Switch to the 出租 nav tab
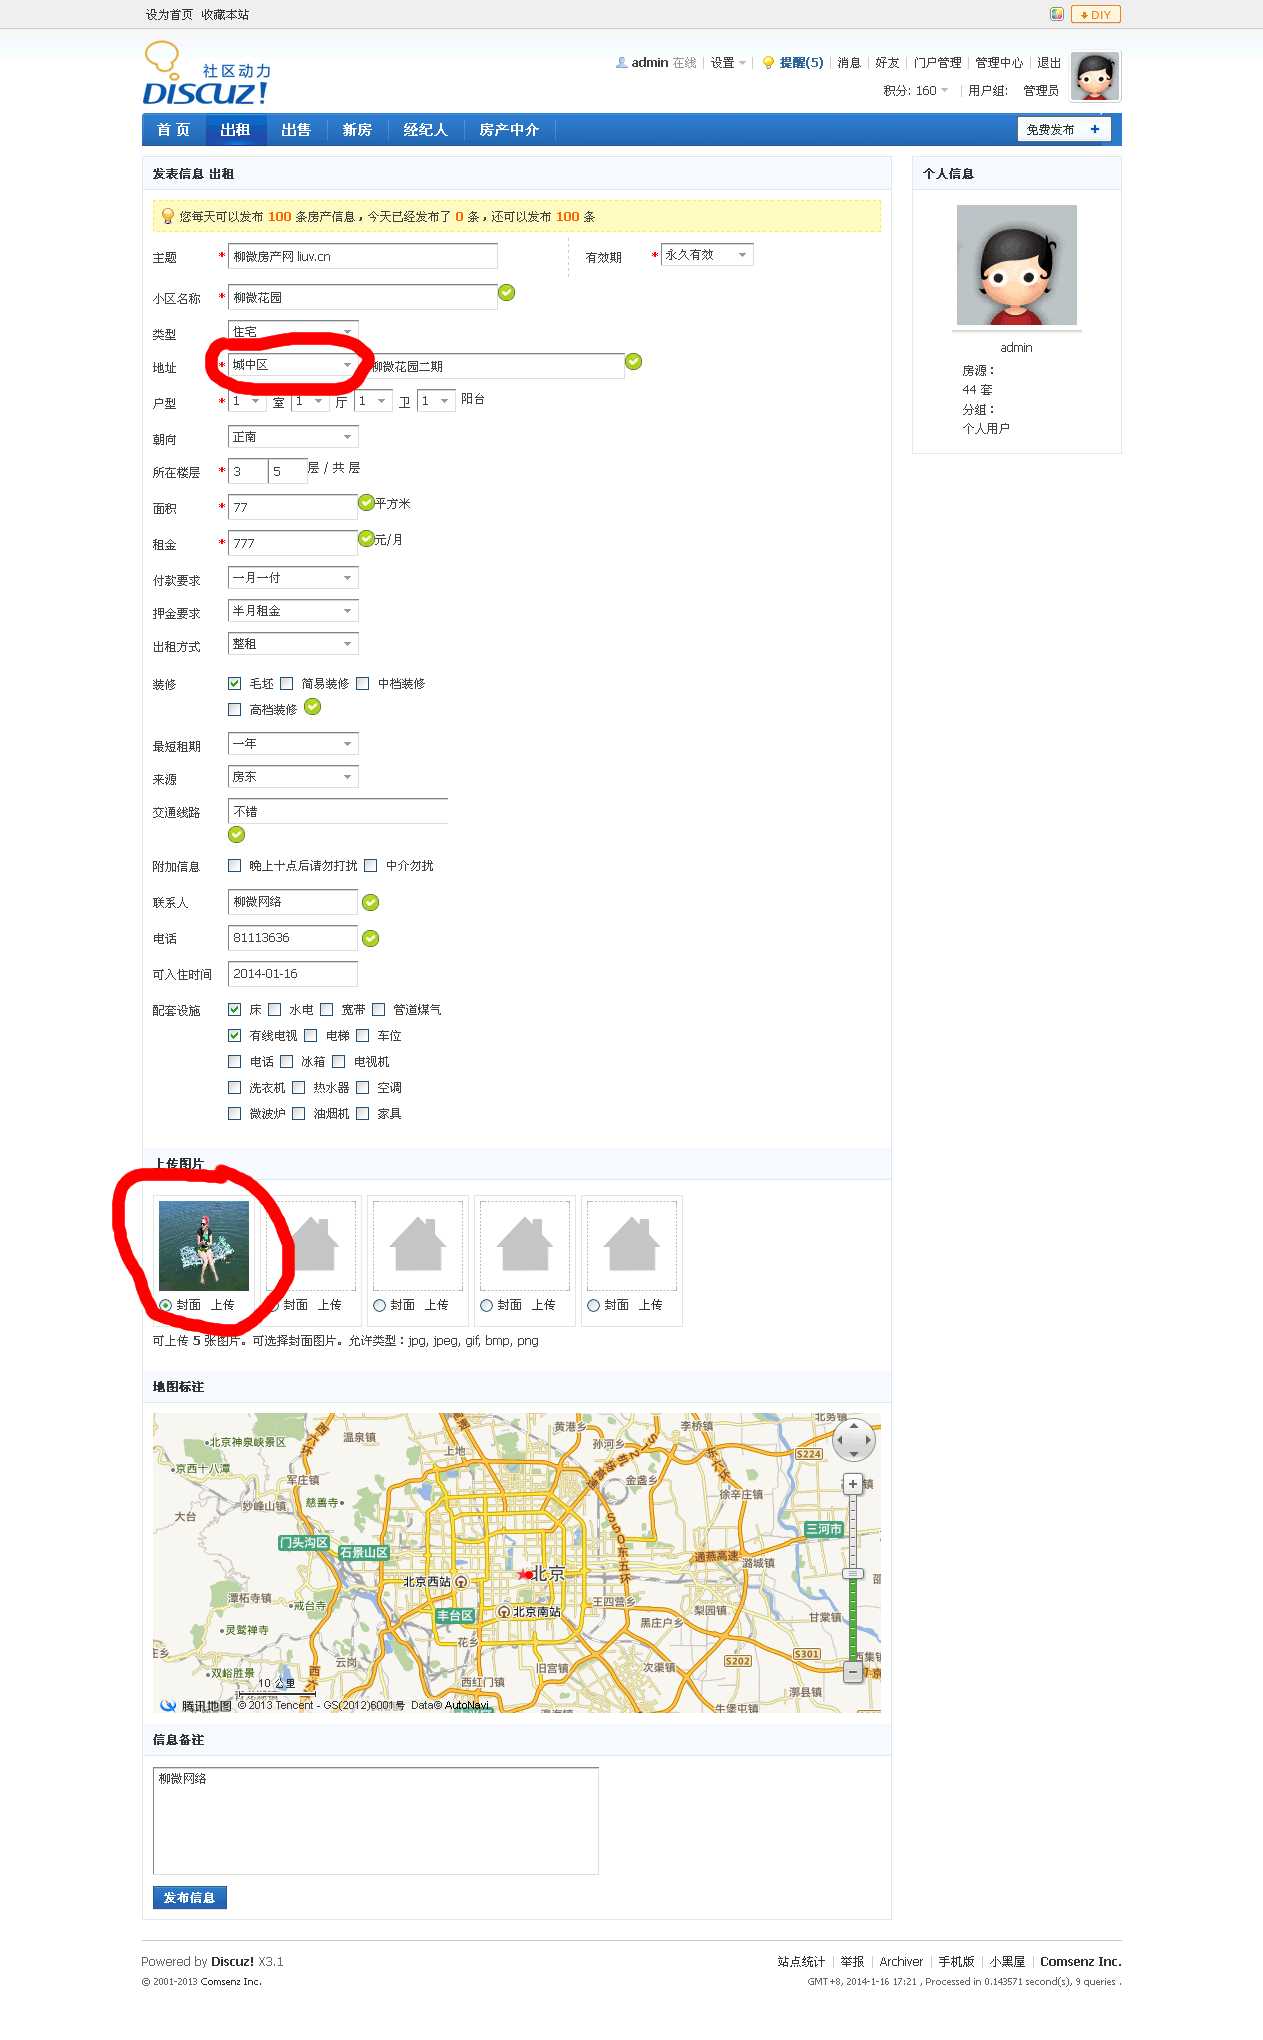 click(x=236, y=130)
